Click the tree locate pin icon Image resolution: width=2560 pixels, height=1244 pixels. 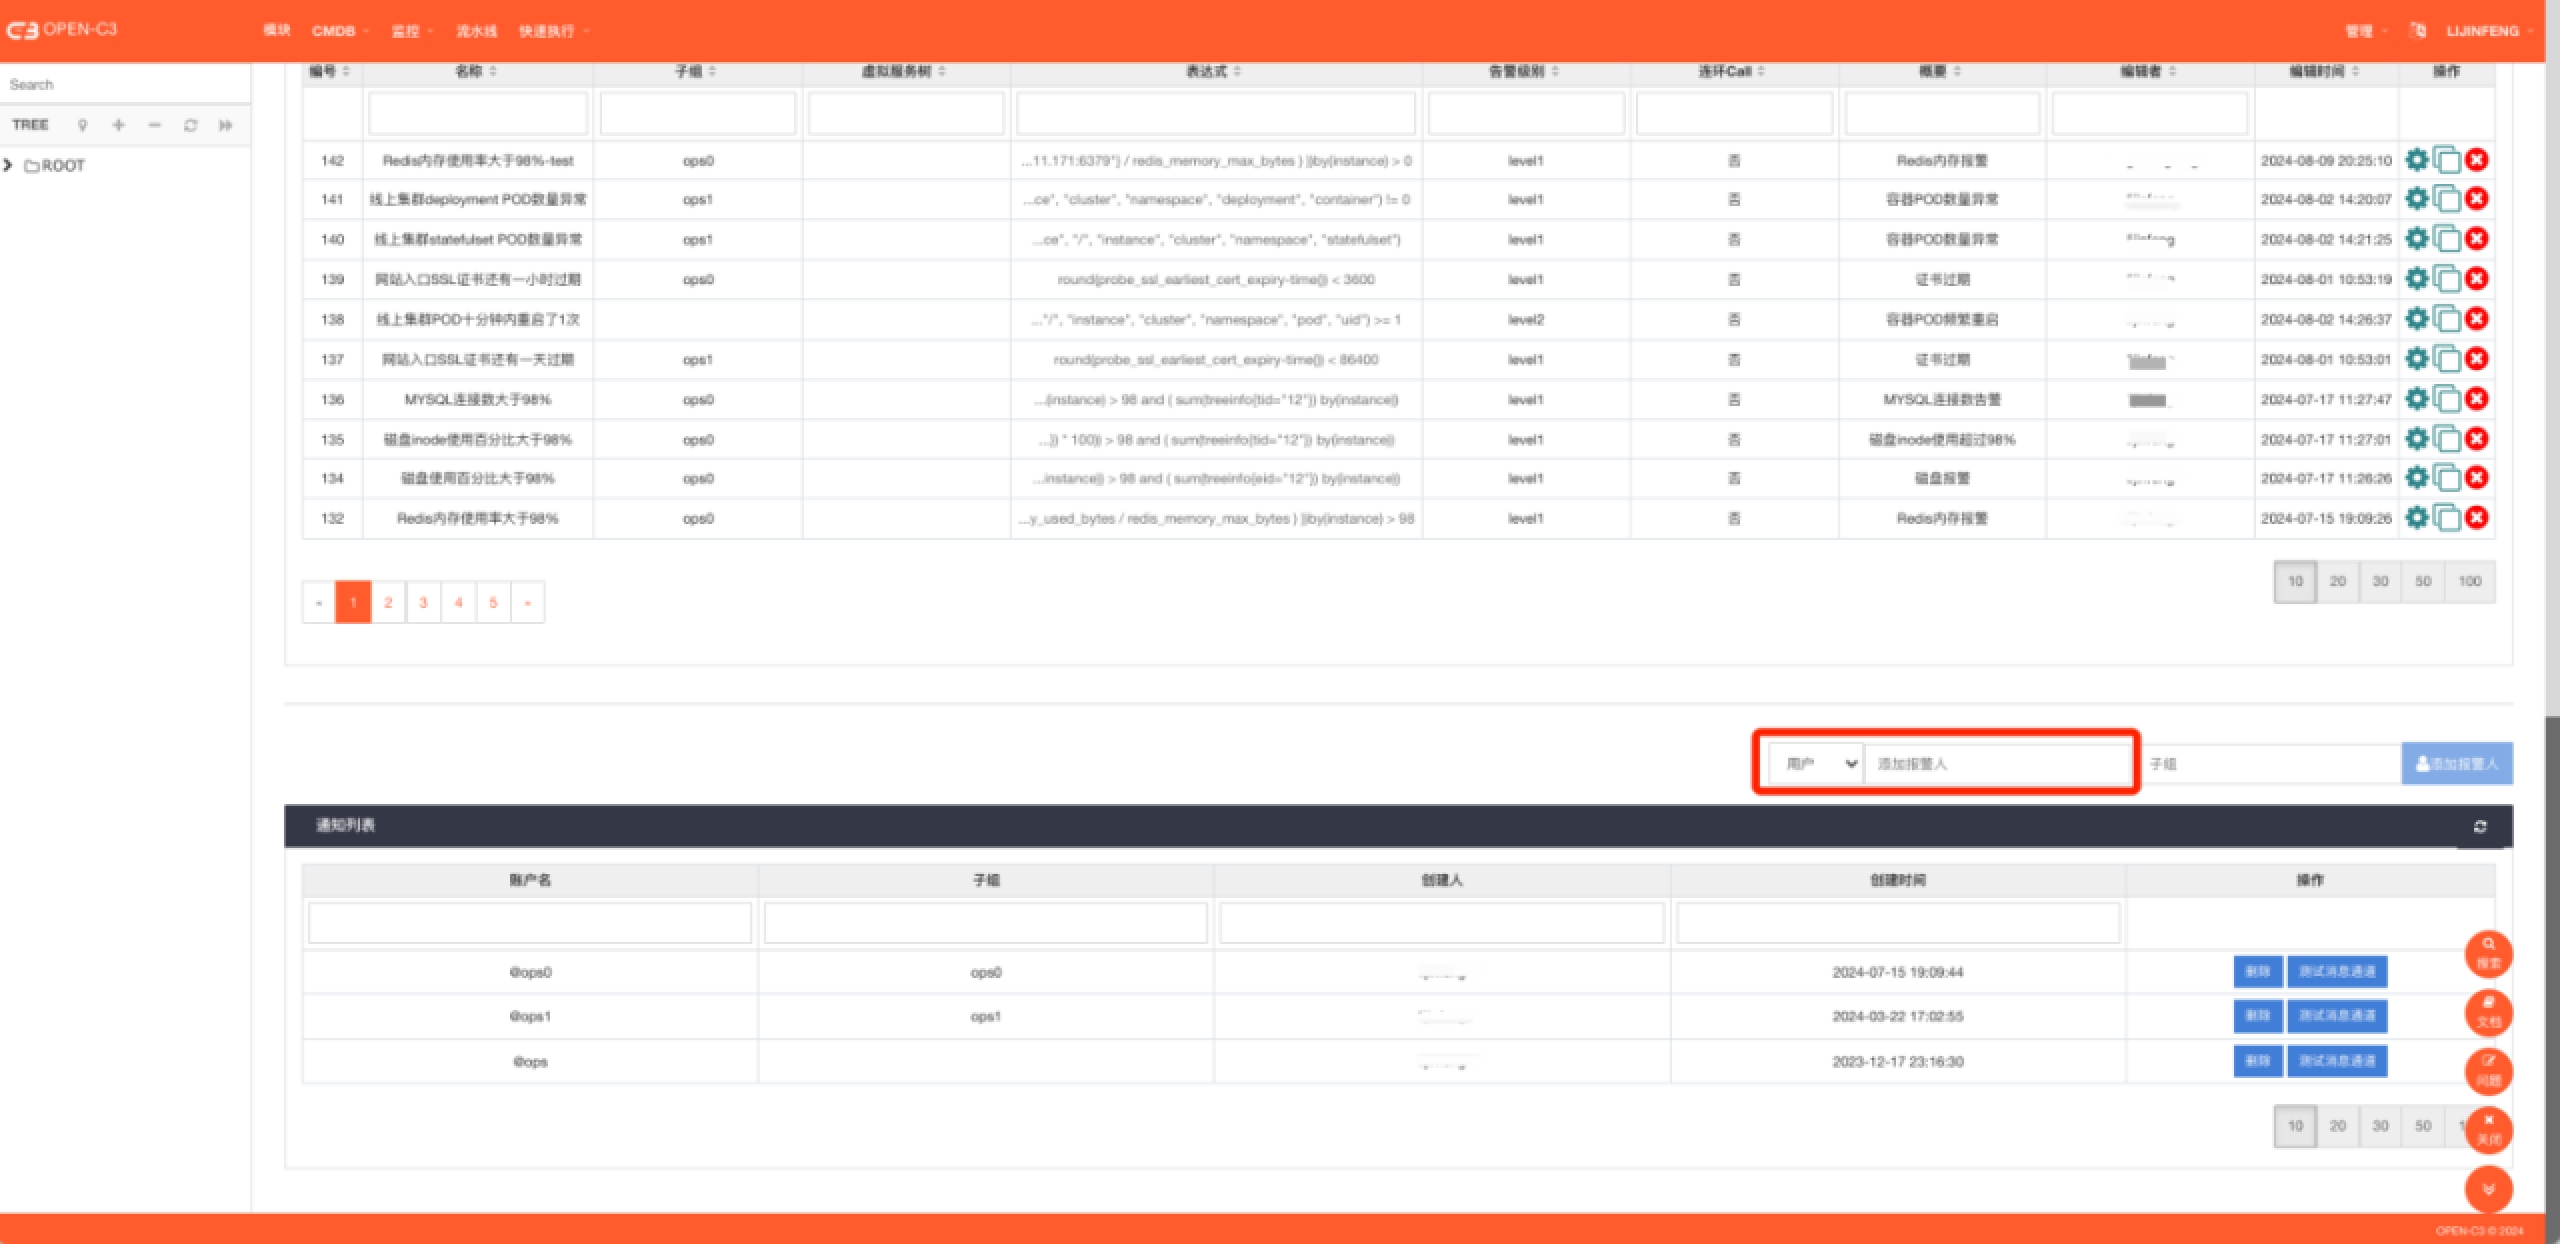coord(83,125)
